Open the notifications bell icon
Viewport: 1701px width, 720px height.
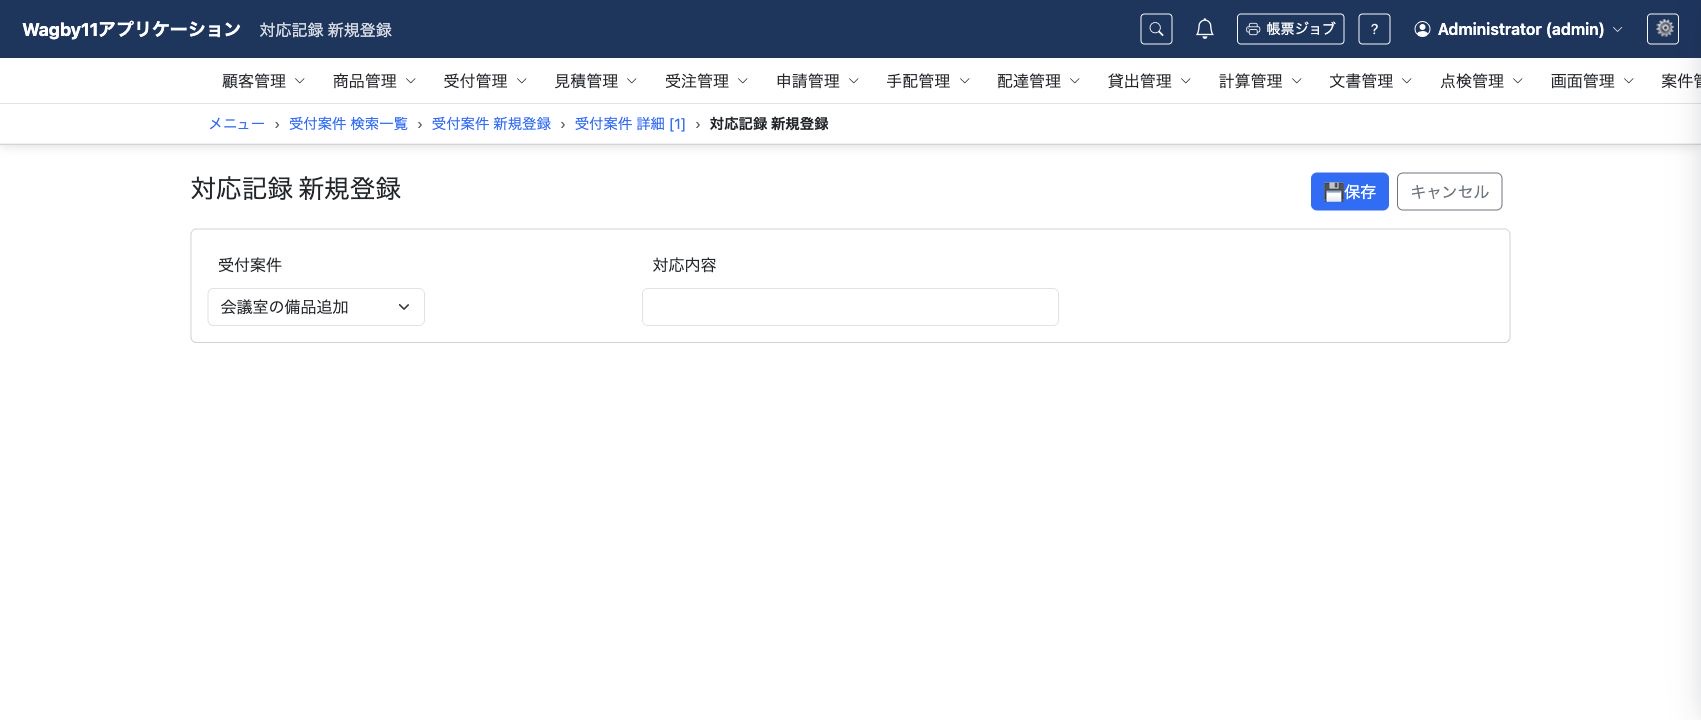pyautogui.click(x=1205, y=29)
